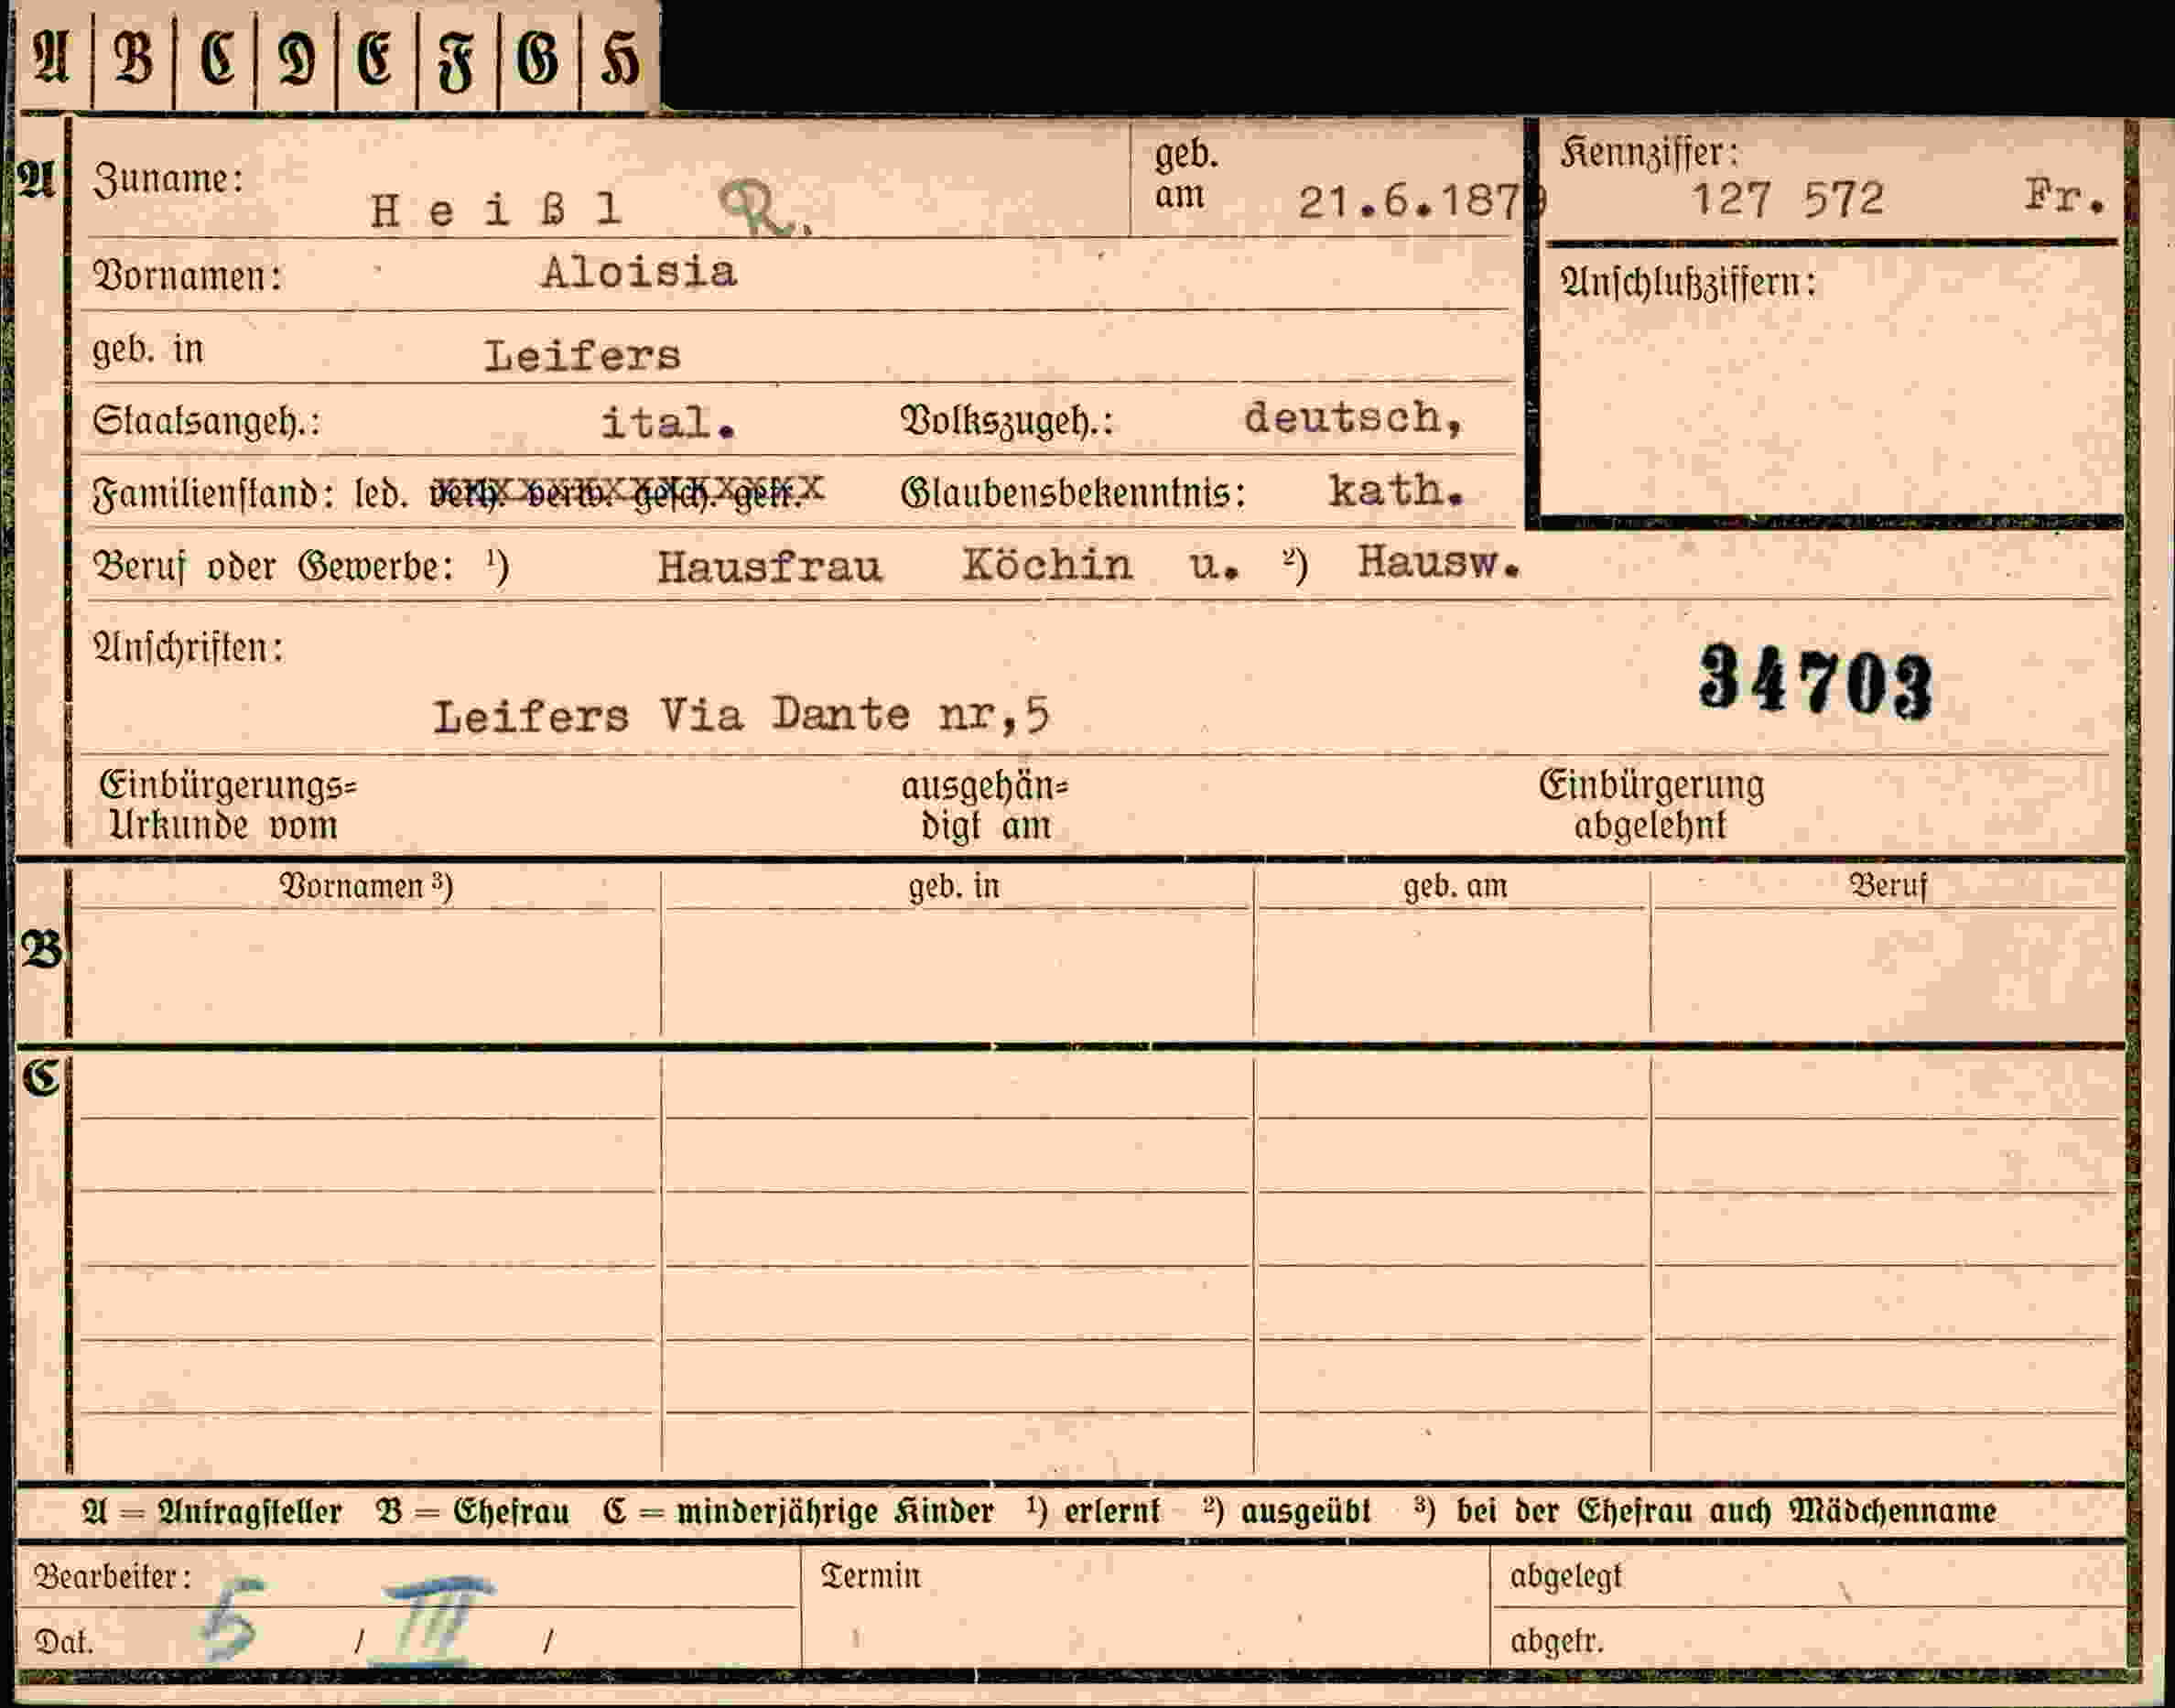This screenshot has height=1708, width=2175.
Task: Click the index tab letter D
Action: (297, 58)
